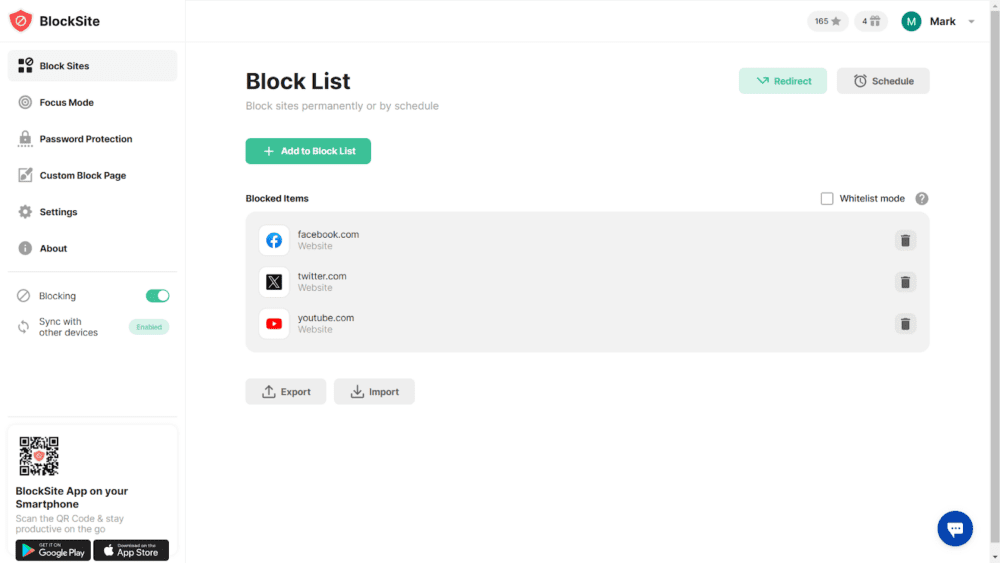Click the BlockSite shield logo
Image resolution: width=1000 pixels, height=563 pixels.
tap(20, 21)
